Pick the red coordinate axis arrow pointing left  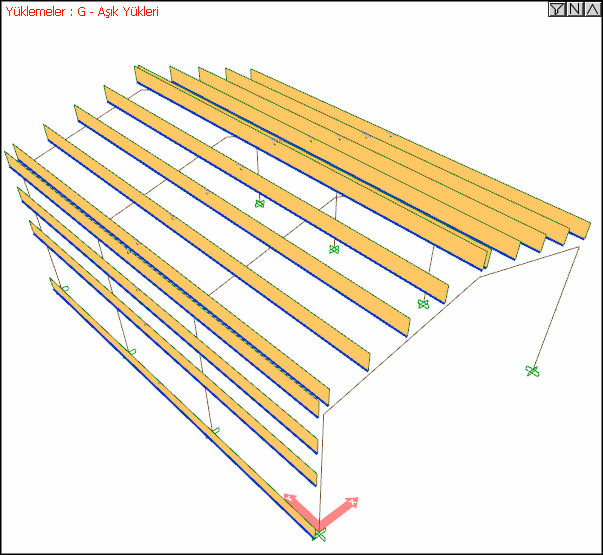[x=302, y=511]
